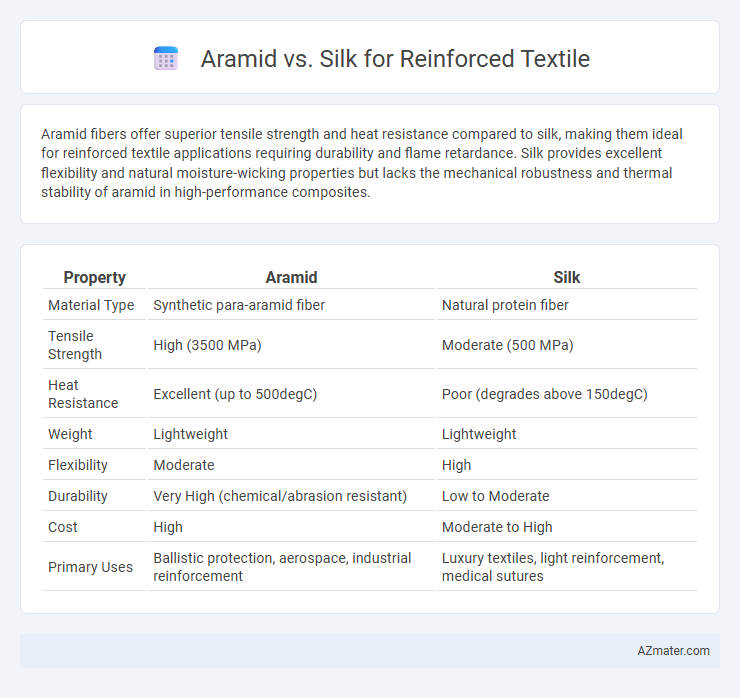This screenshot has height=698, width=740.
Task: Click 'Very High (chemical/abrasion resistant)' cell
Action: 280,496
